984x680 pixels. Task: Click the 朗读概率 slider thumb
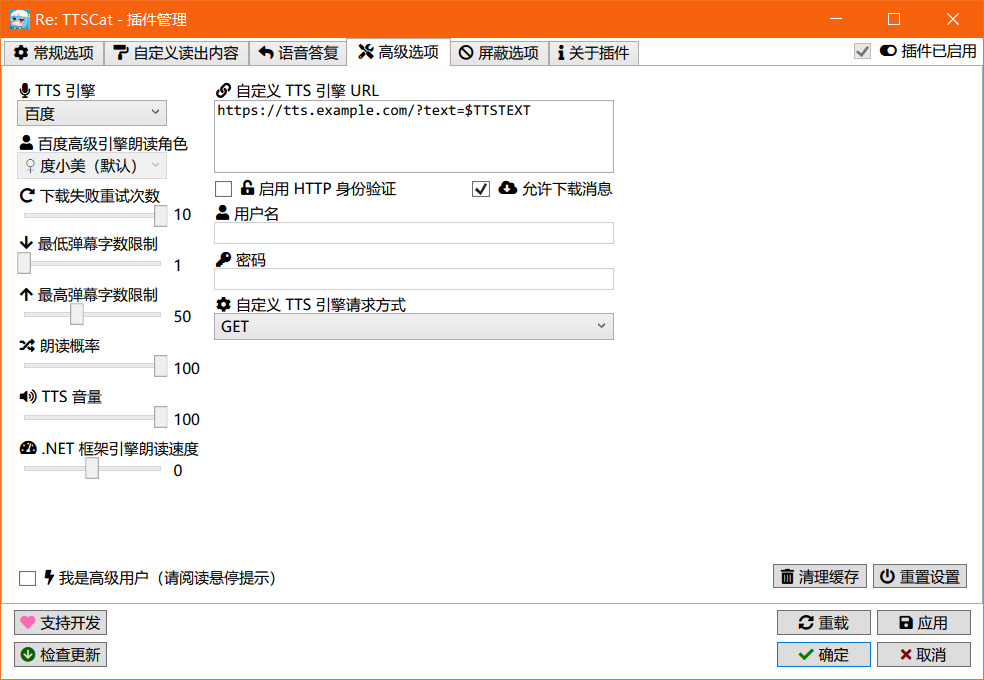click(x=161, y=366)
